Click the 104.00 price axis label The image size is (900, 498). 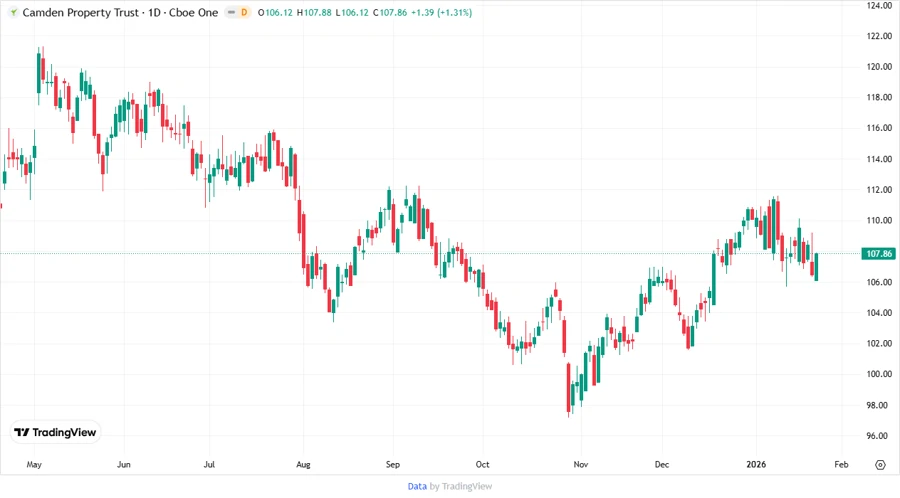879,313
